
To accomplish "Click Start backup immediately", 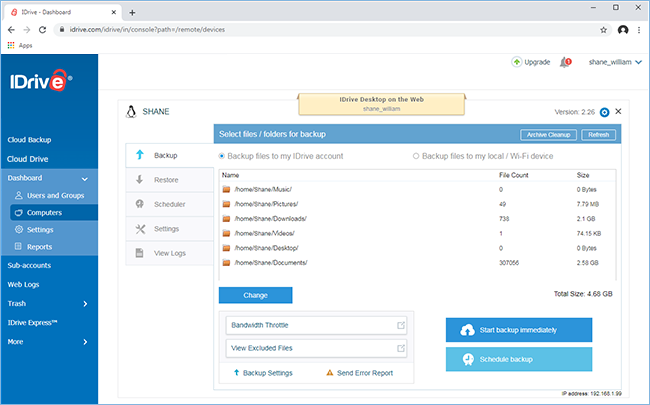I will tap(519, 330).
